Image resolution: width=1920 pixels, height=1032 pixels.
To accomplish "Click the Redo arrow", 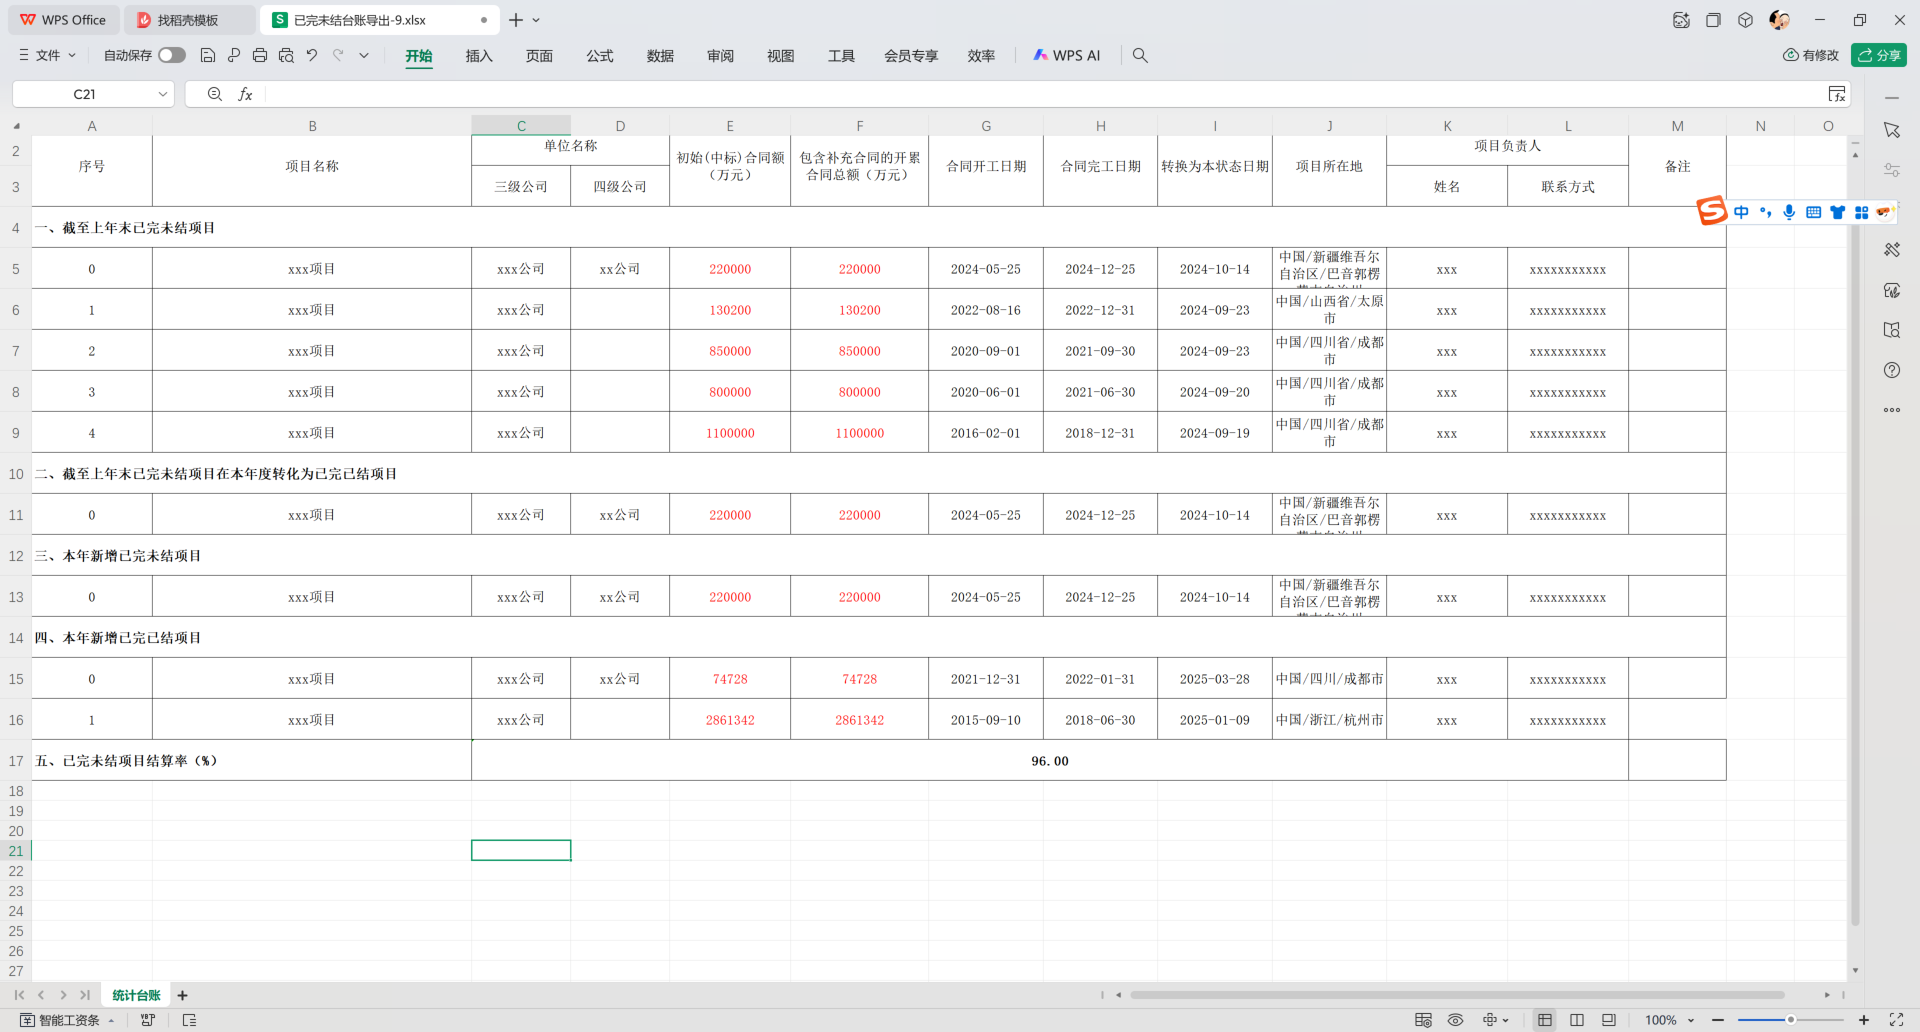I will click(338, 56).
